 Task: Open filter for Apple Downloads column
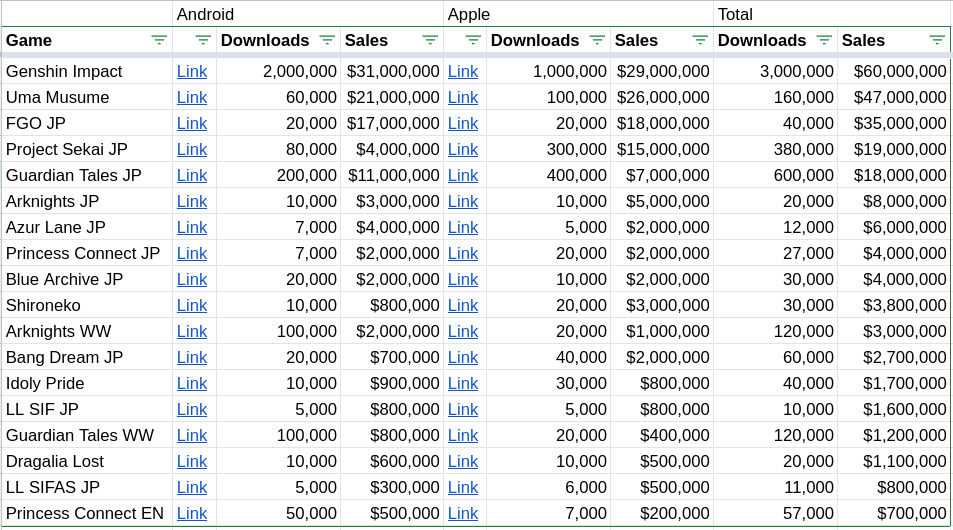[597, 40]
